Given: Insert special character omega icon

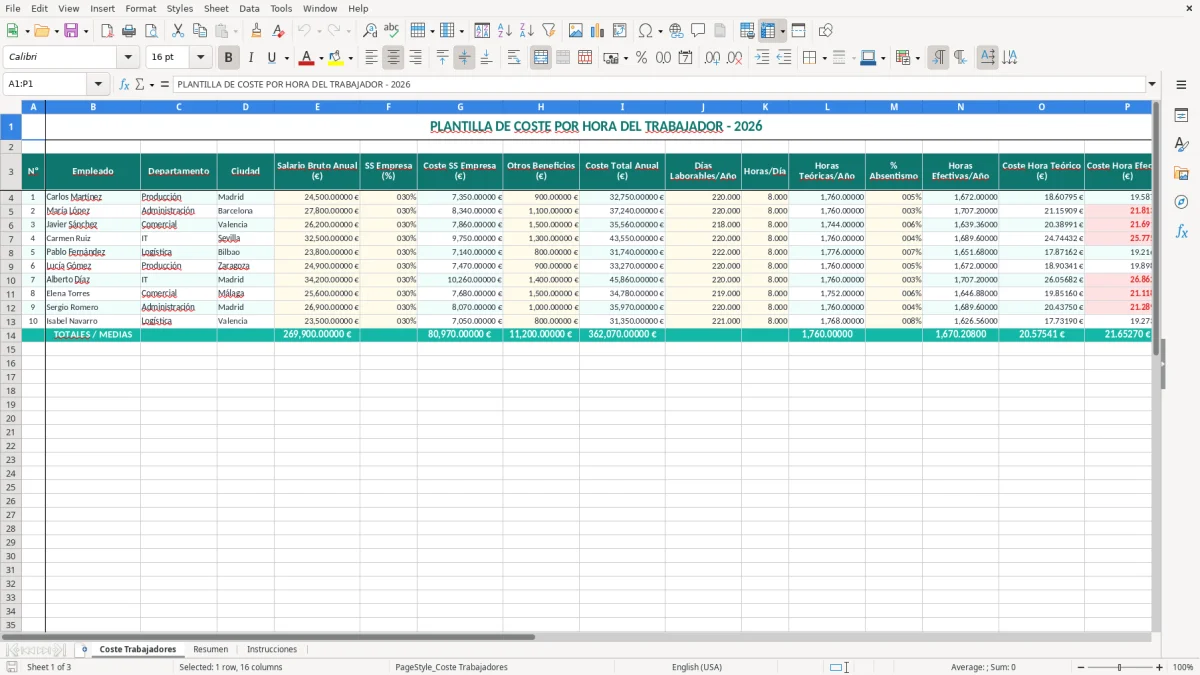Looking at the screenshot, I should pos(645,31).
